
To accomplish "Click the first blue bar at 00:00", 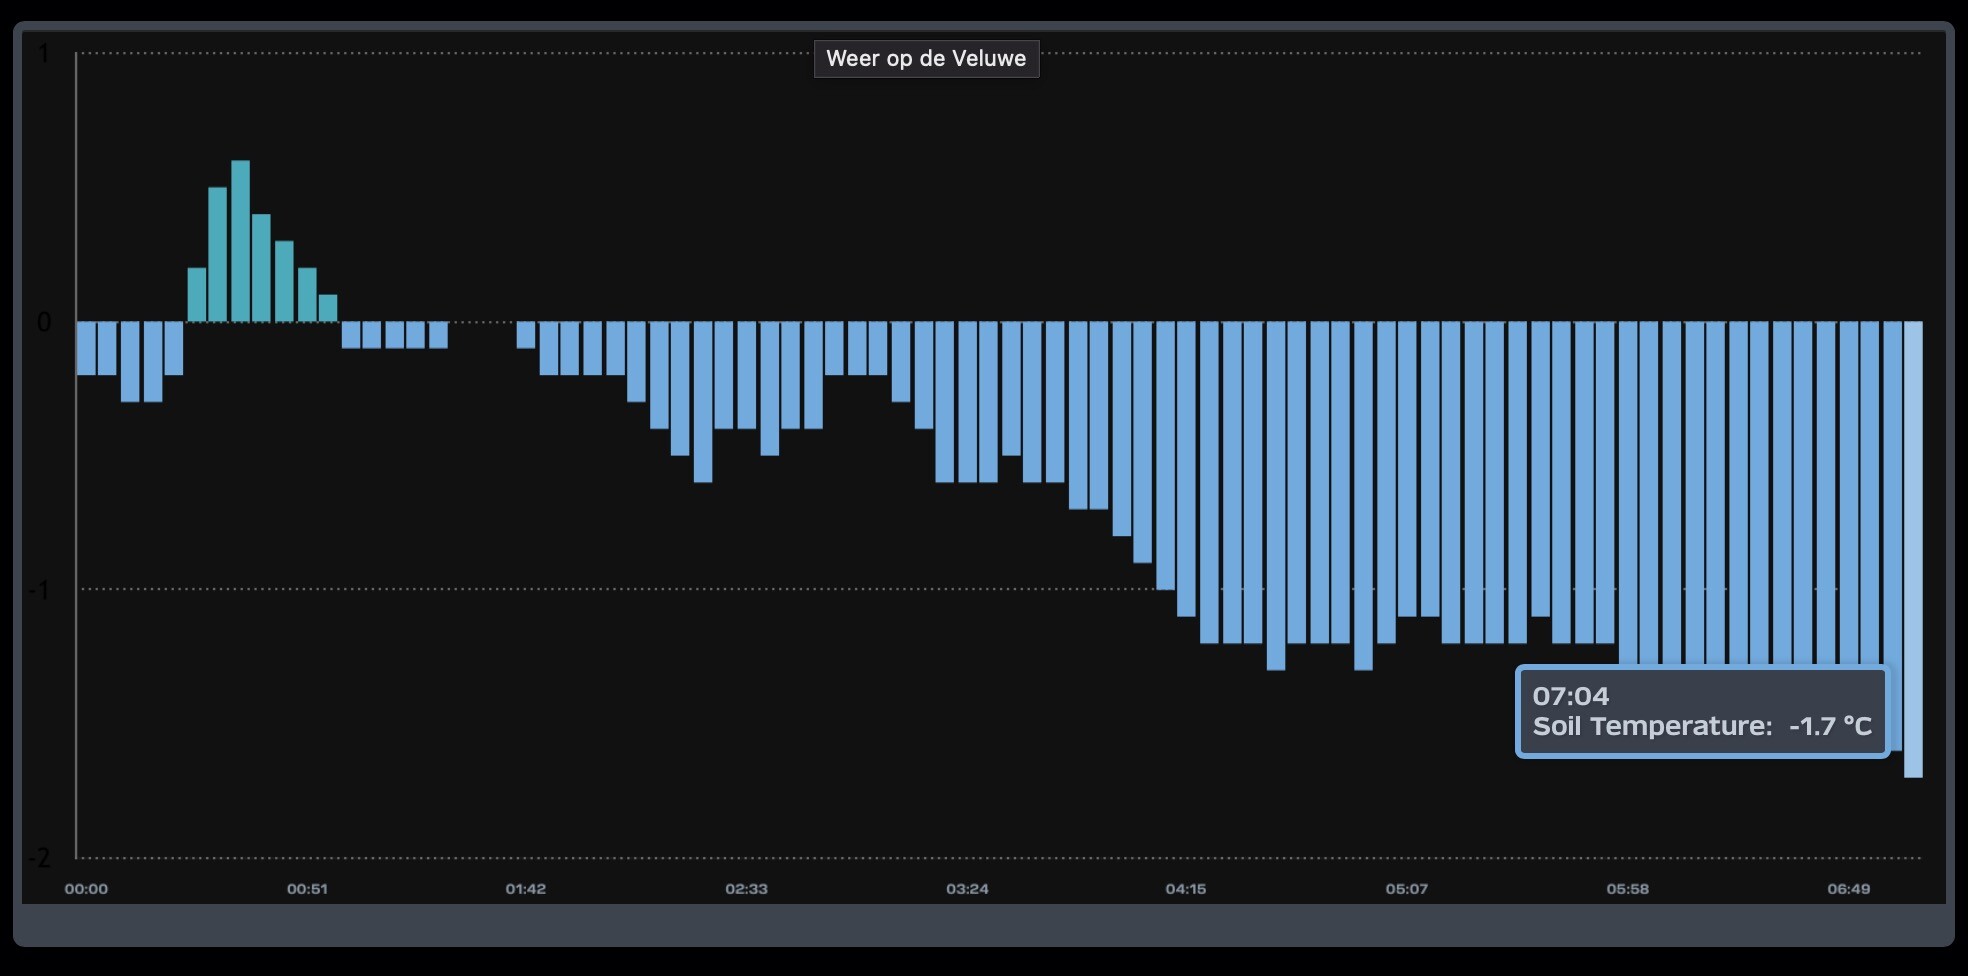I will coord(86,348).
